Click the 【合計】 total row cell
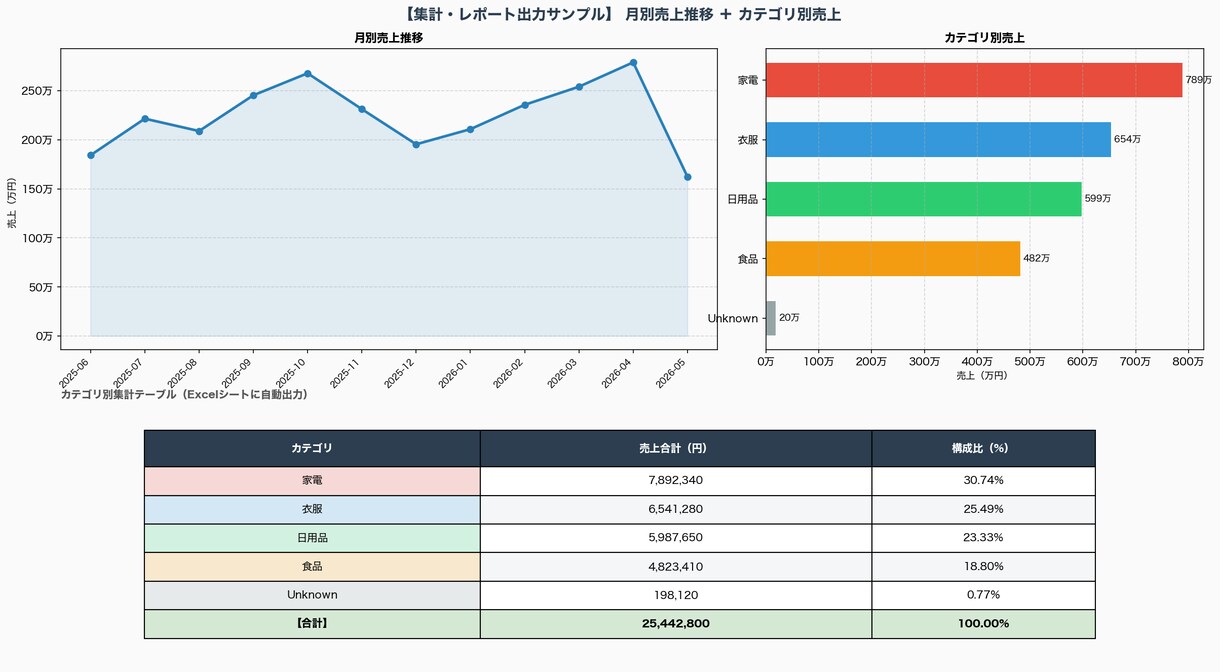Viewport: 1220px width, 672px height. coord(312,624)
